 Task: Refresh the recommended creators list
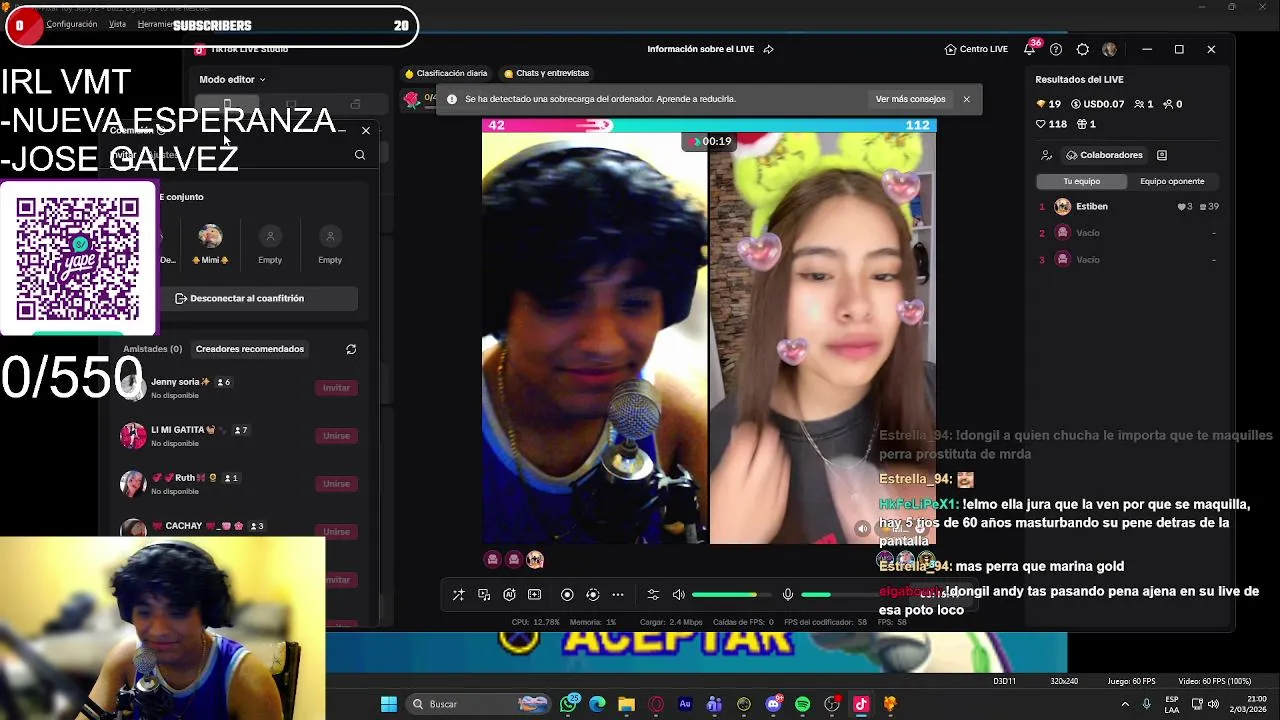[351, 349]
